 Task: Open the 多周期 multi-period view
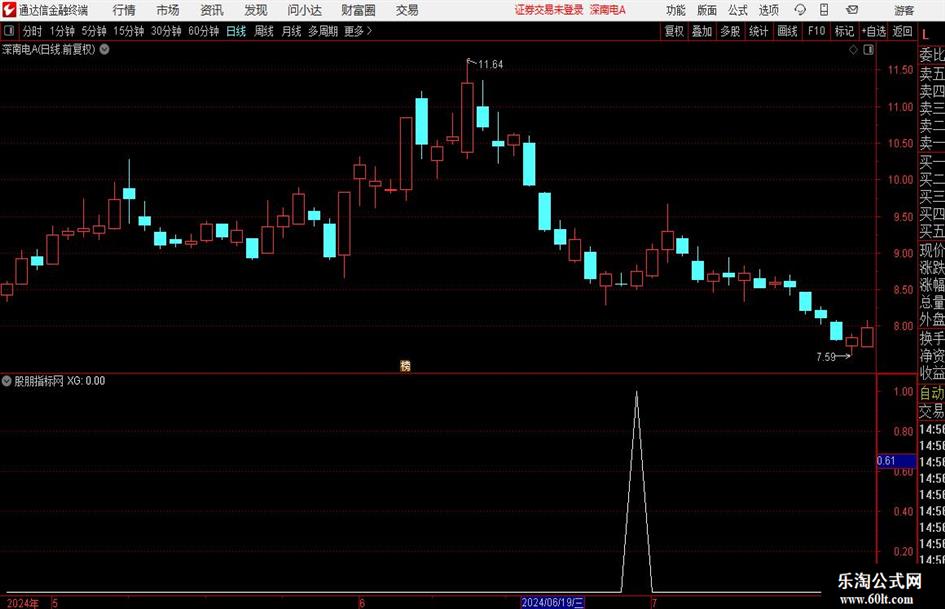(x=323, y=31)
